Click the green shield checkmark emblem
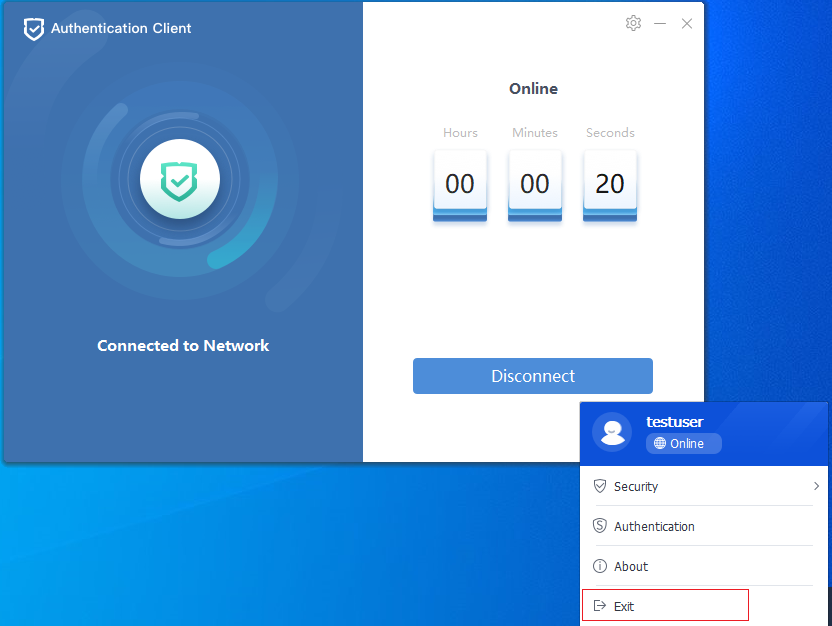This screenshot has height=626, width=832. 180,180
